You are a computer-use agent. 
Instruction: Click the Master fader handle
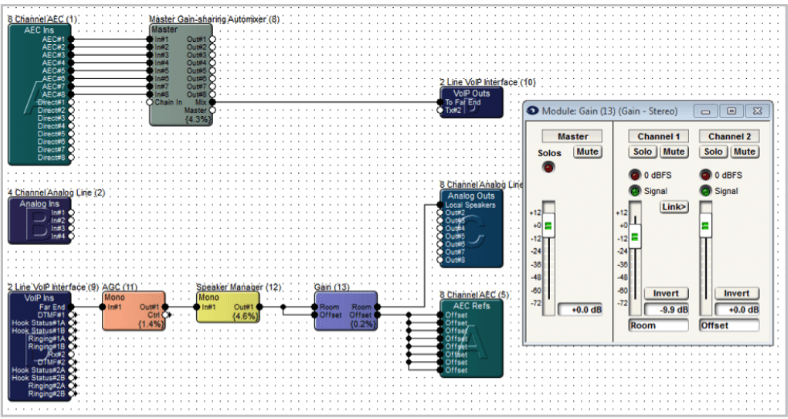pos(548,226)
